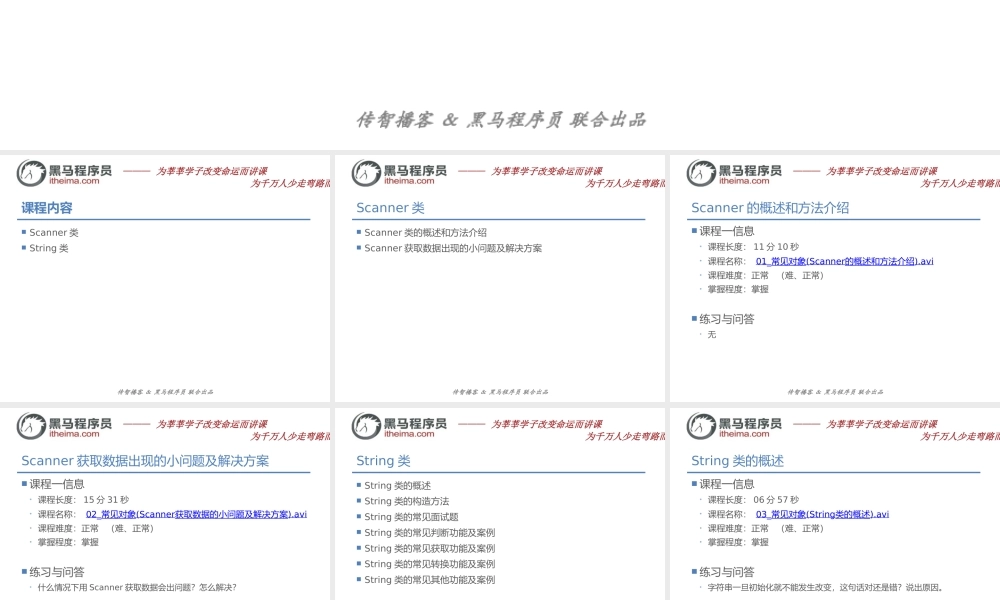
Task: Click the Scanner 类 slide title heading
Action: pyautogui.click(x=392, y=208)
